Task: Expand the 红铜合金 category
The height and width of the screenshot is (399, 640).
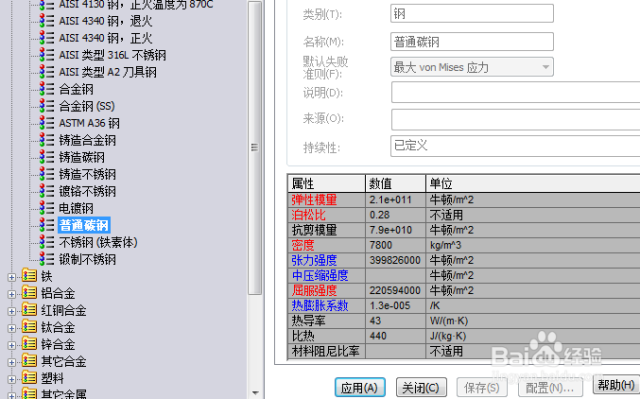Action: tap(12, 311)
